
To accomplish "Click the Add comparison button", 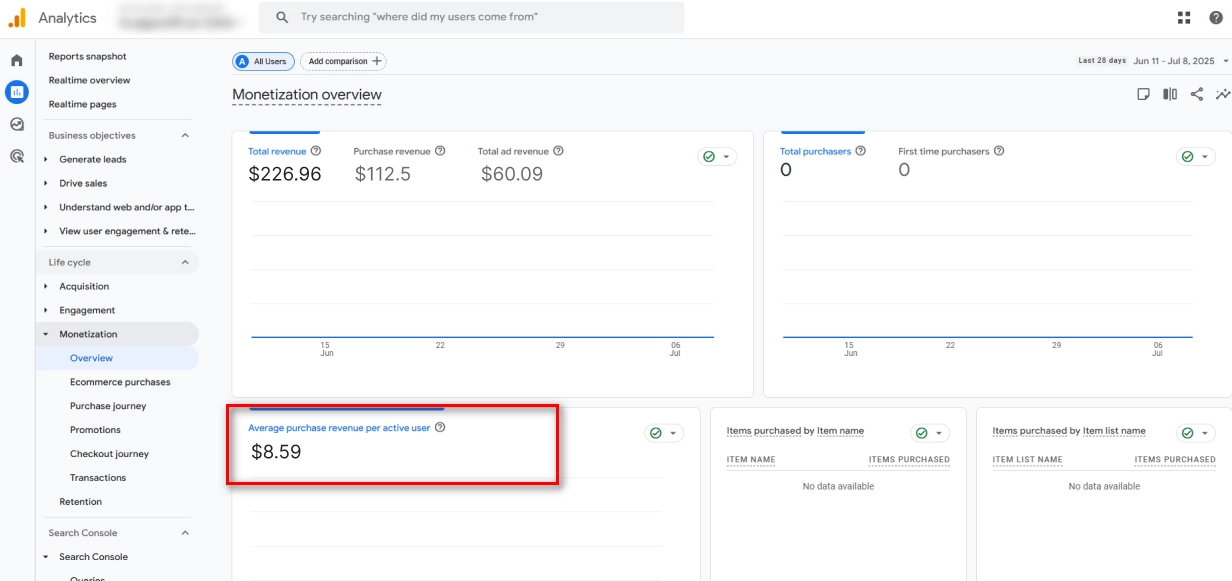I will click(343, 62).
